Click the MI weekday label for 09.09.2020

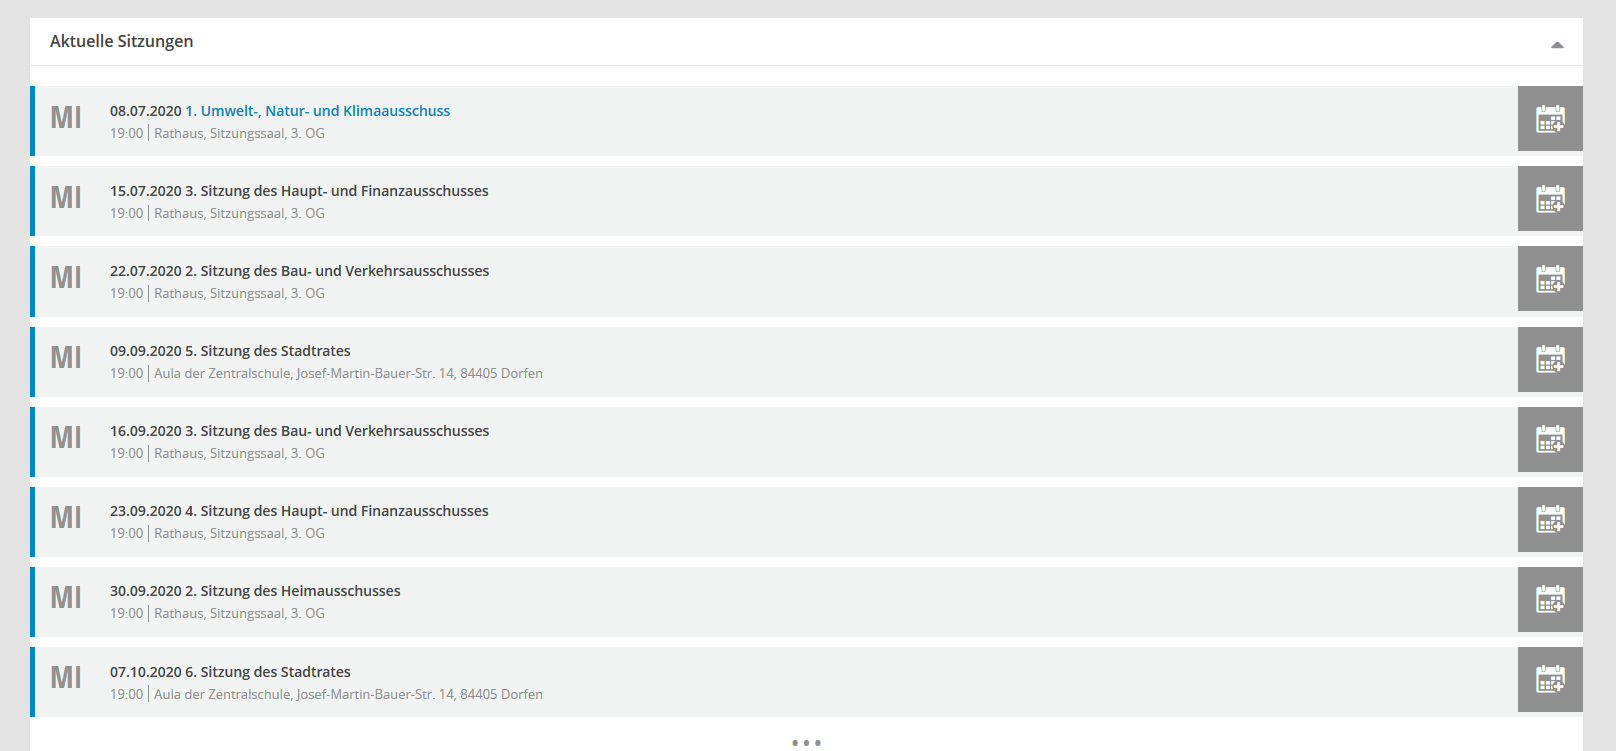(x=66, y=358)
